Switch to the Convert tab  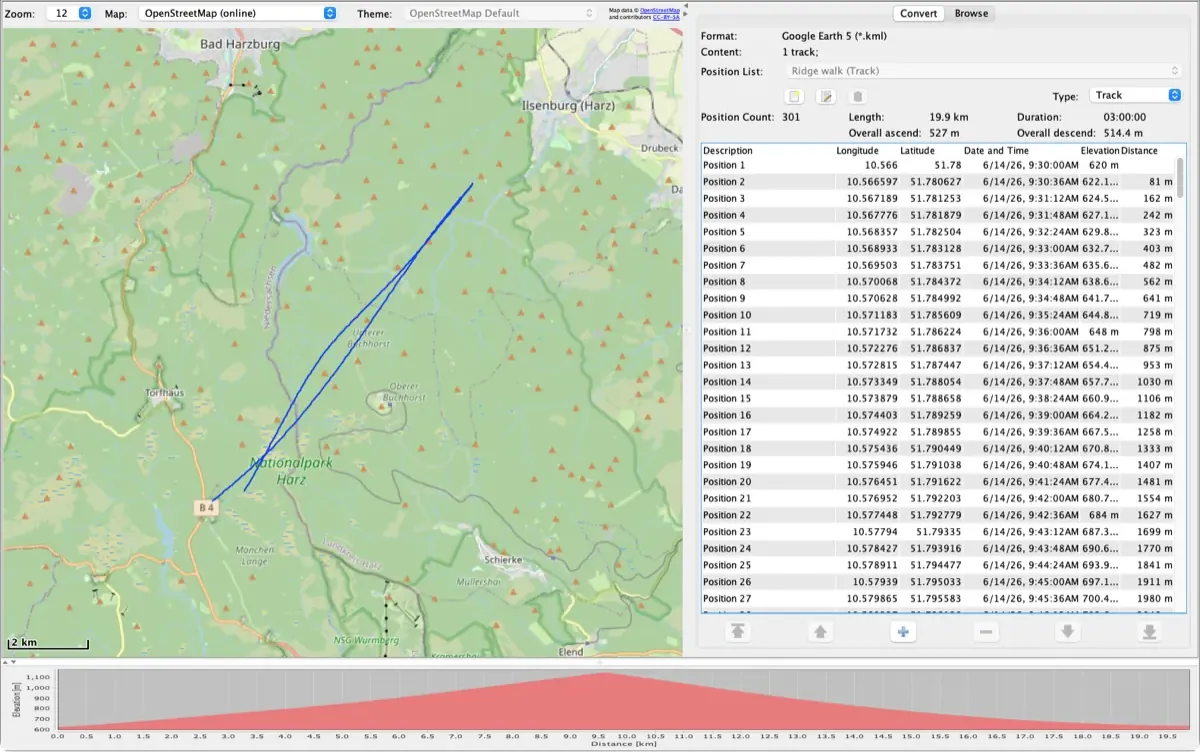tap(918, 13)
